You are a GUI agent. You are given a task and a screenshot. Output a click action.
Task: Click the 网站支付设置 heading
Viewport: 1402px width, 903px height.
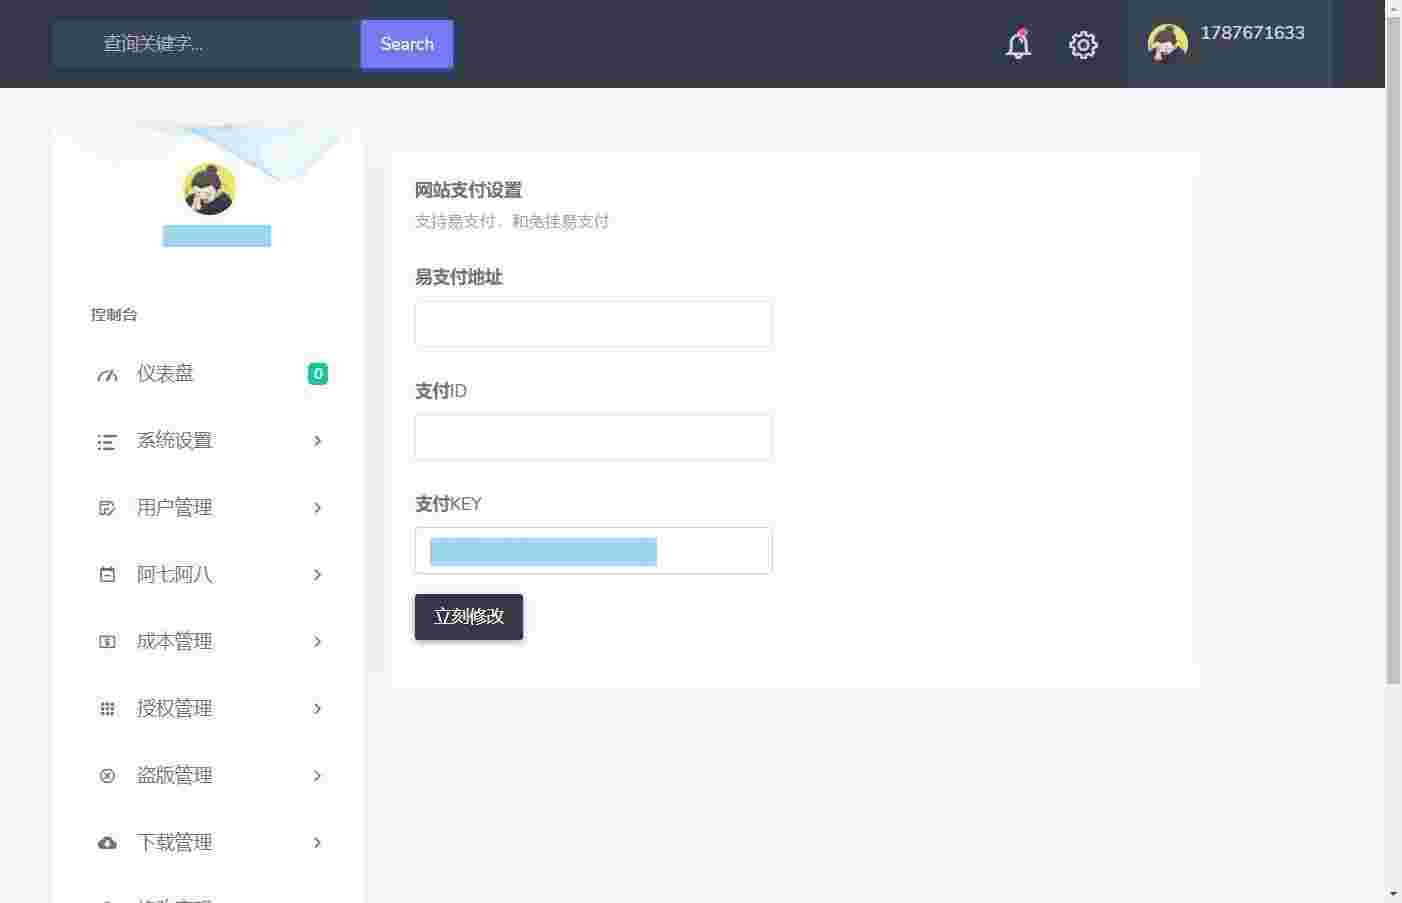[468, 190]
